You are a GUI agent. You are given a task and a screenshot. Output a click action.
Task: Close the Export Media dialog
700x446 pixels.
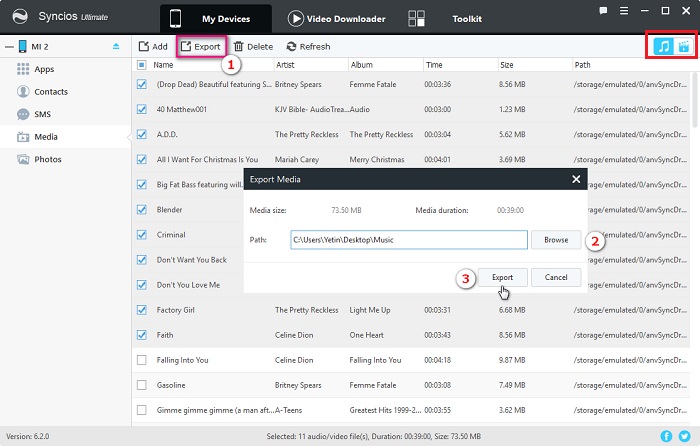(576, 179)
